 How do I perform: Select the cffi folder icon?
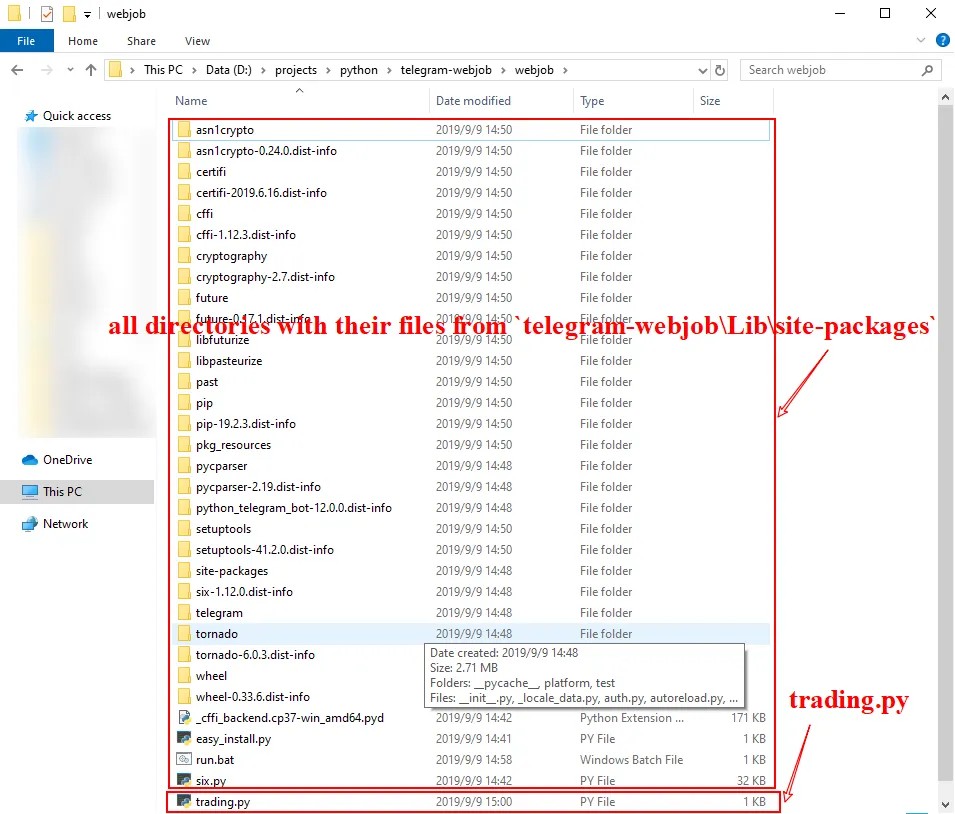pyautogui.click(x=184, y=214)
